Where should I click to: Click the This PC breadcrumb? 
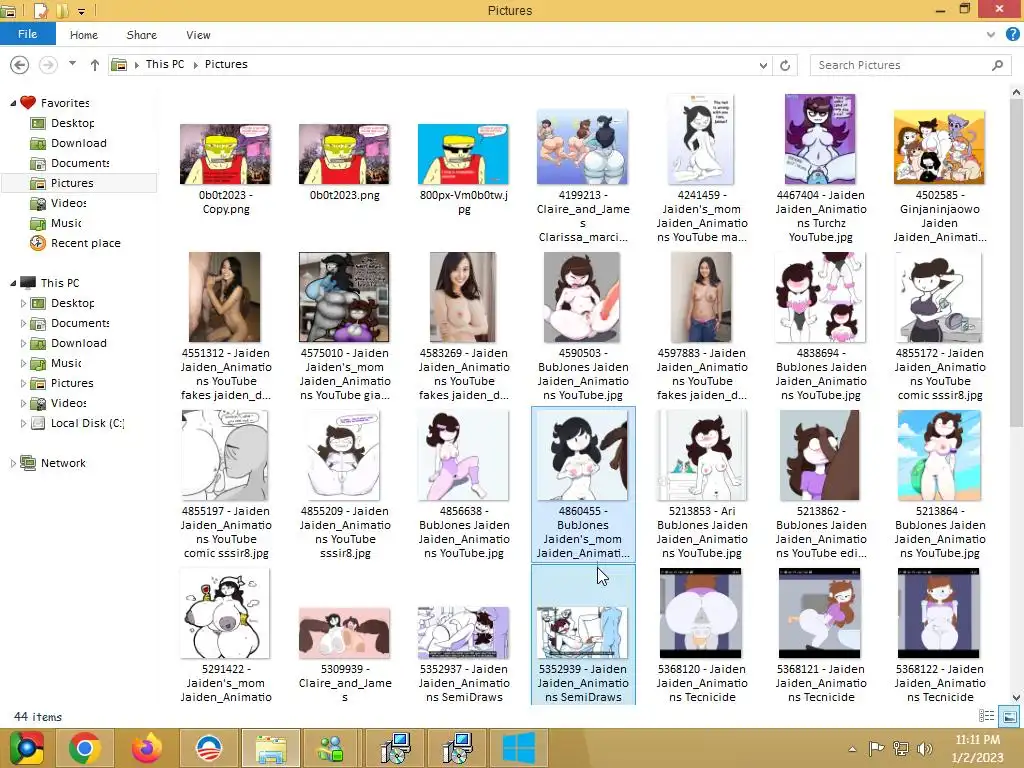165,64
